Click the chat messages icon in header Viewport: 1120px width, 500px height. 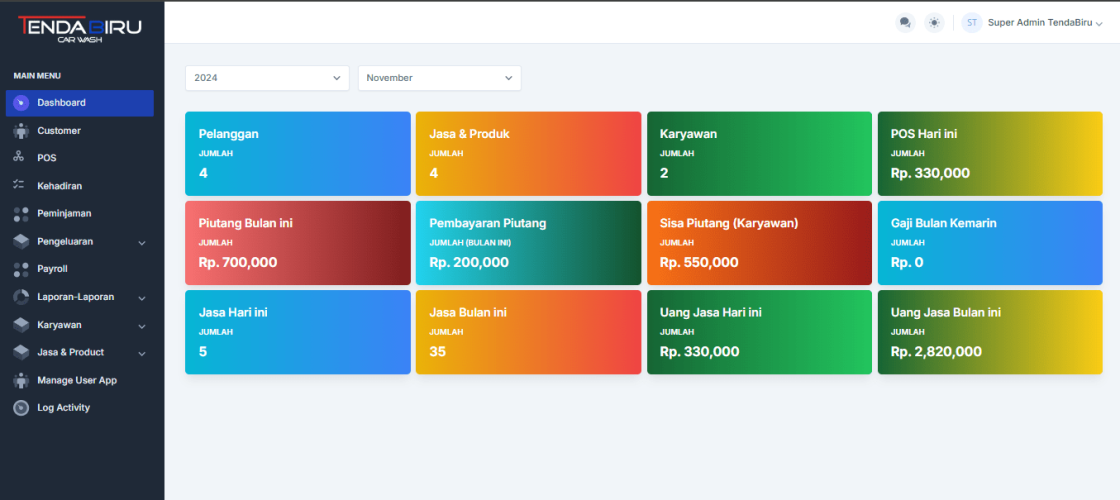[x=905, y=22]
